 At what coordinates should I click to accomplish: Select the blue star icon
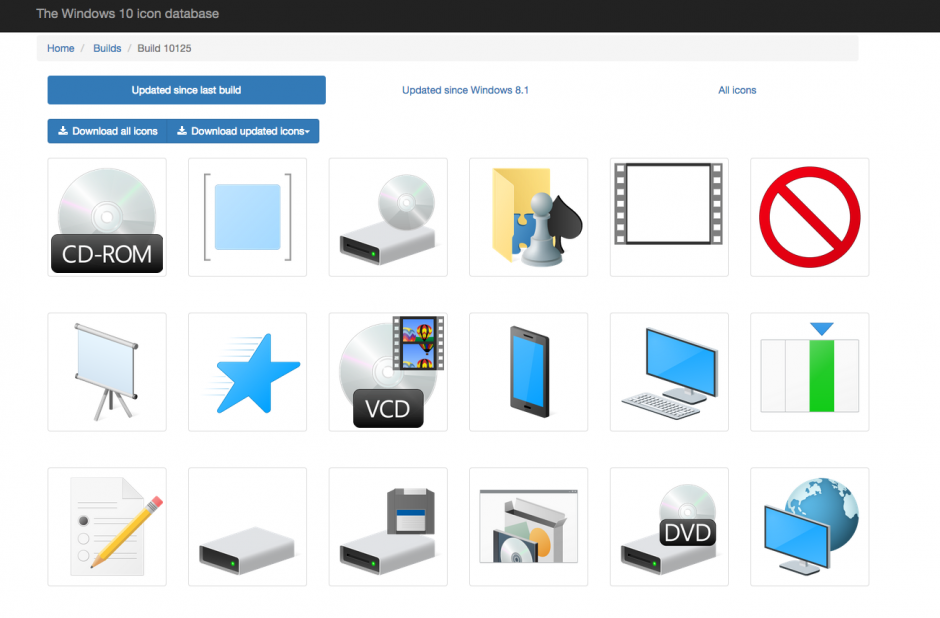tap(247, 372)
